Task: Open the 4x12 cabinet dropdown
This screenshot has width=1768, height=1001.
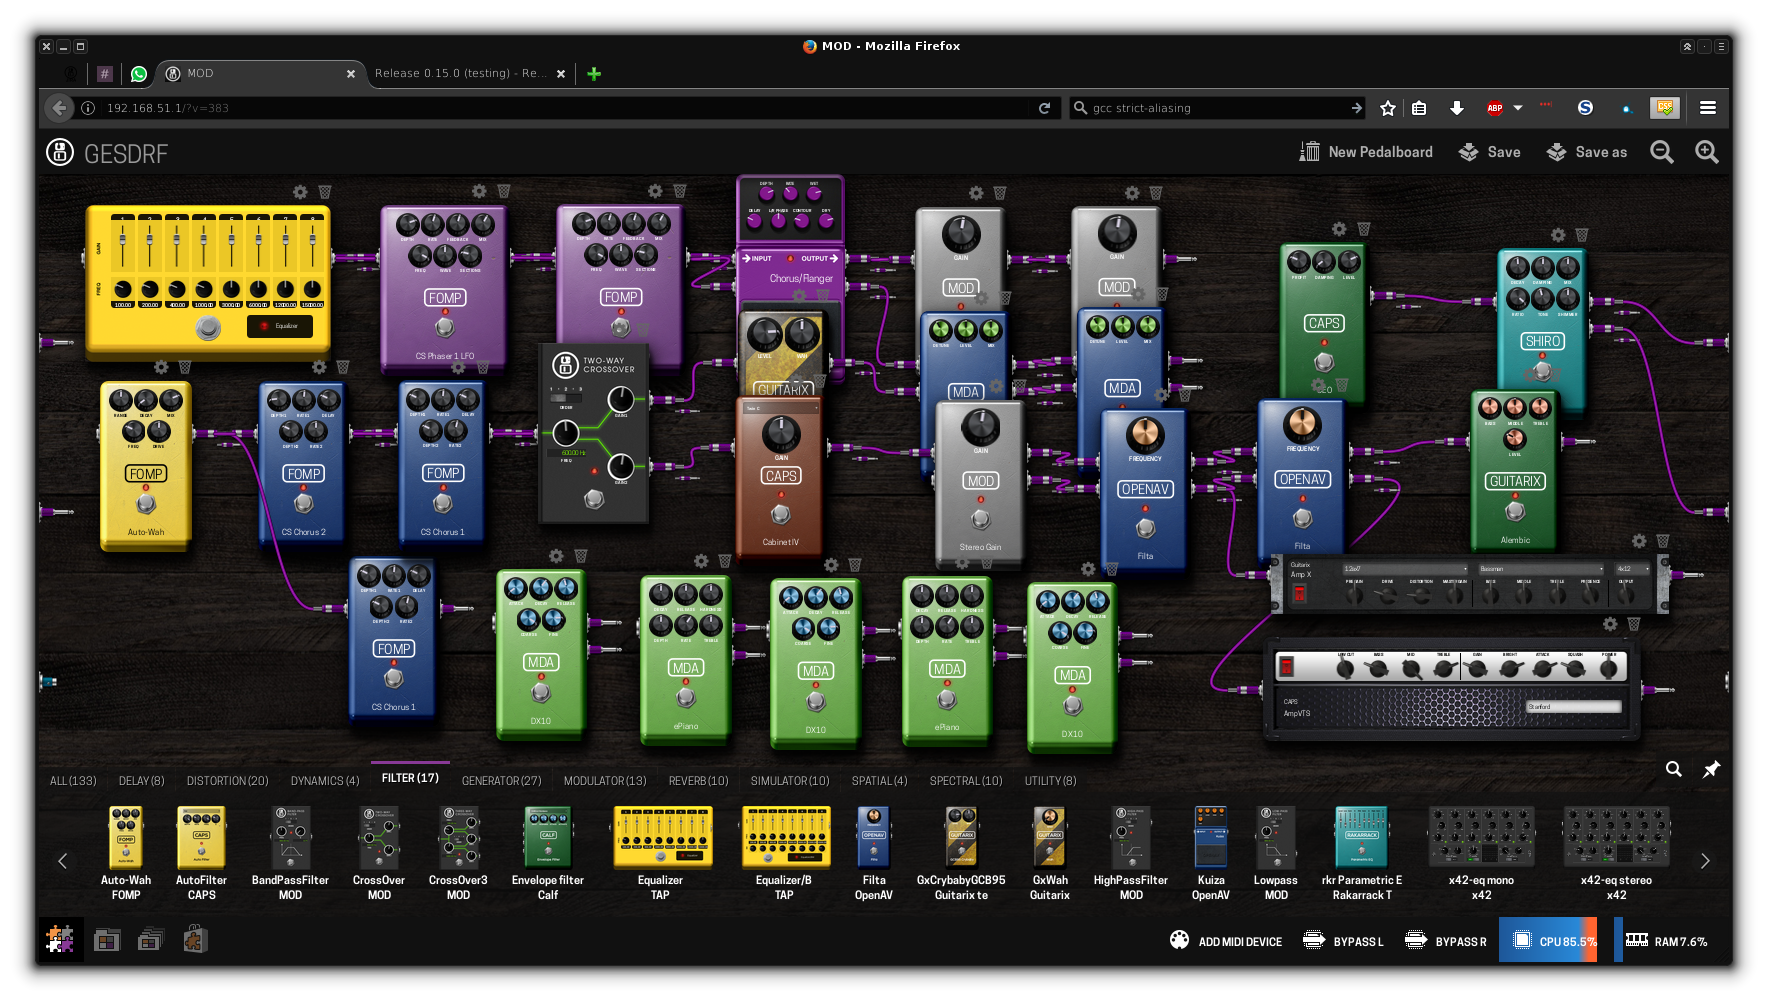Action: click(1632, 569)
